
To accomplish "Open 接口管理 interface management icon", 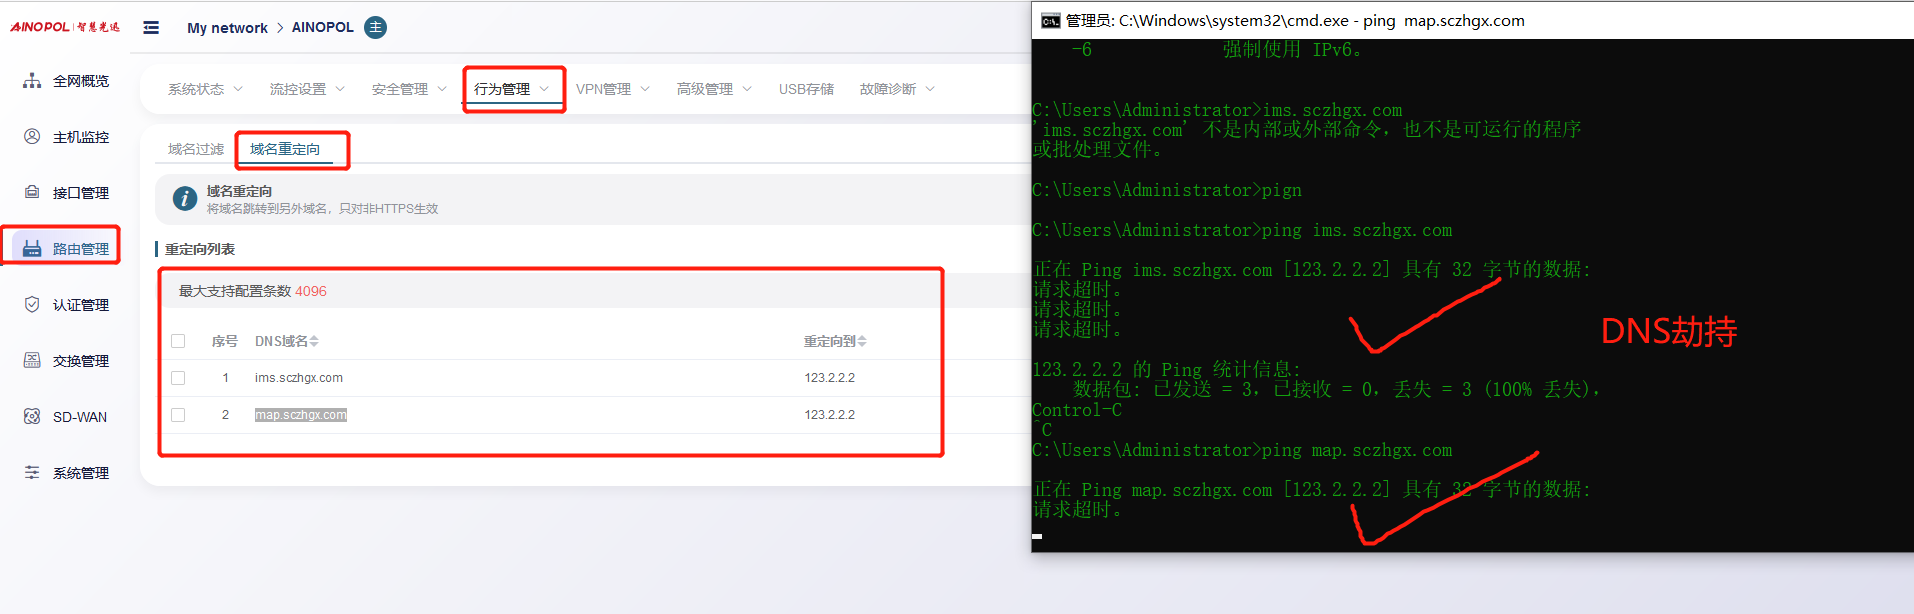I will tap(32, 193).
